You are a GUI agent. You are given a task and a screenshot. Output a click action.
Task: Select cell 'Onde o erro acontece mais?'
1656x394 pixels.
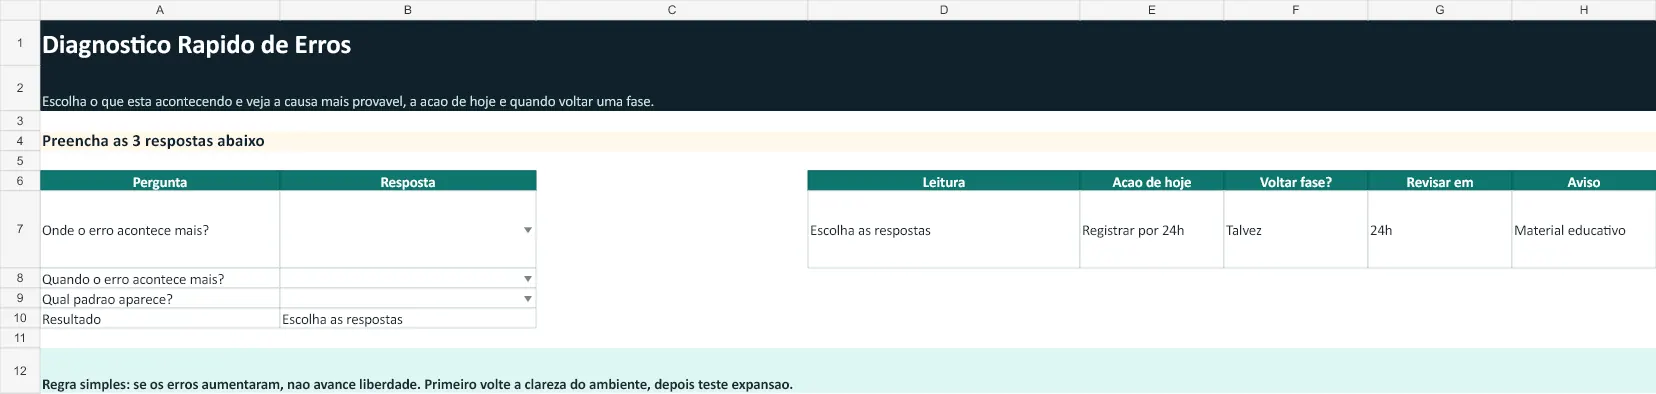pos(160,229)
